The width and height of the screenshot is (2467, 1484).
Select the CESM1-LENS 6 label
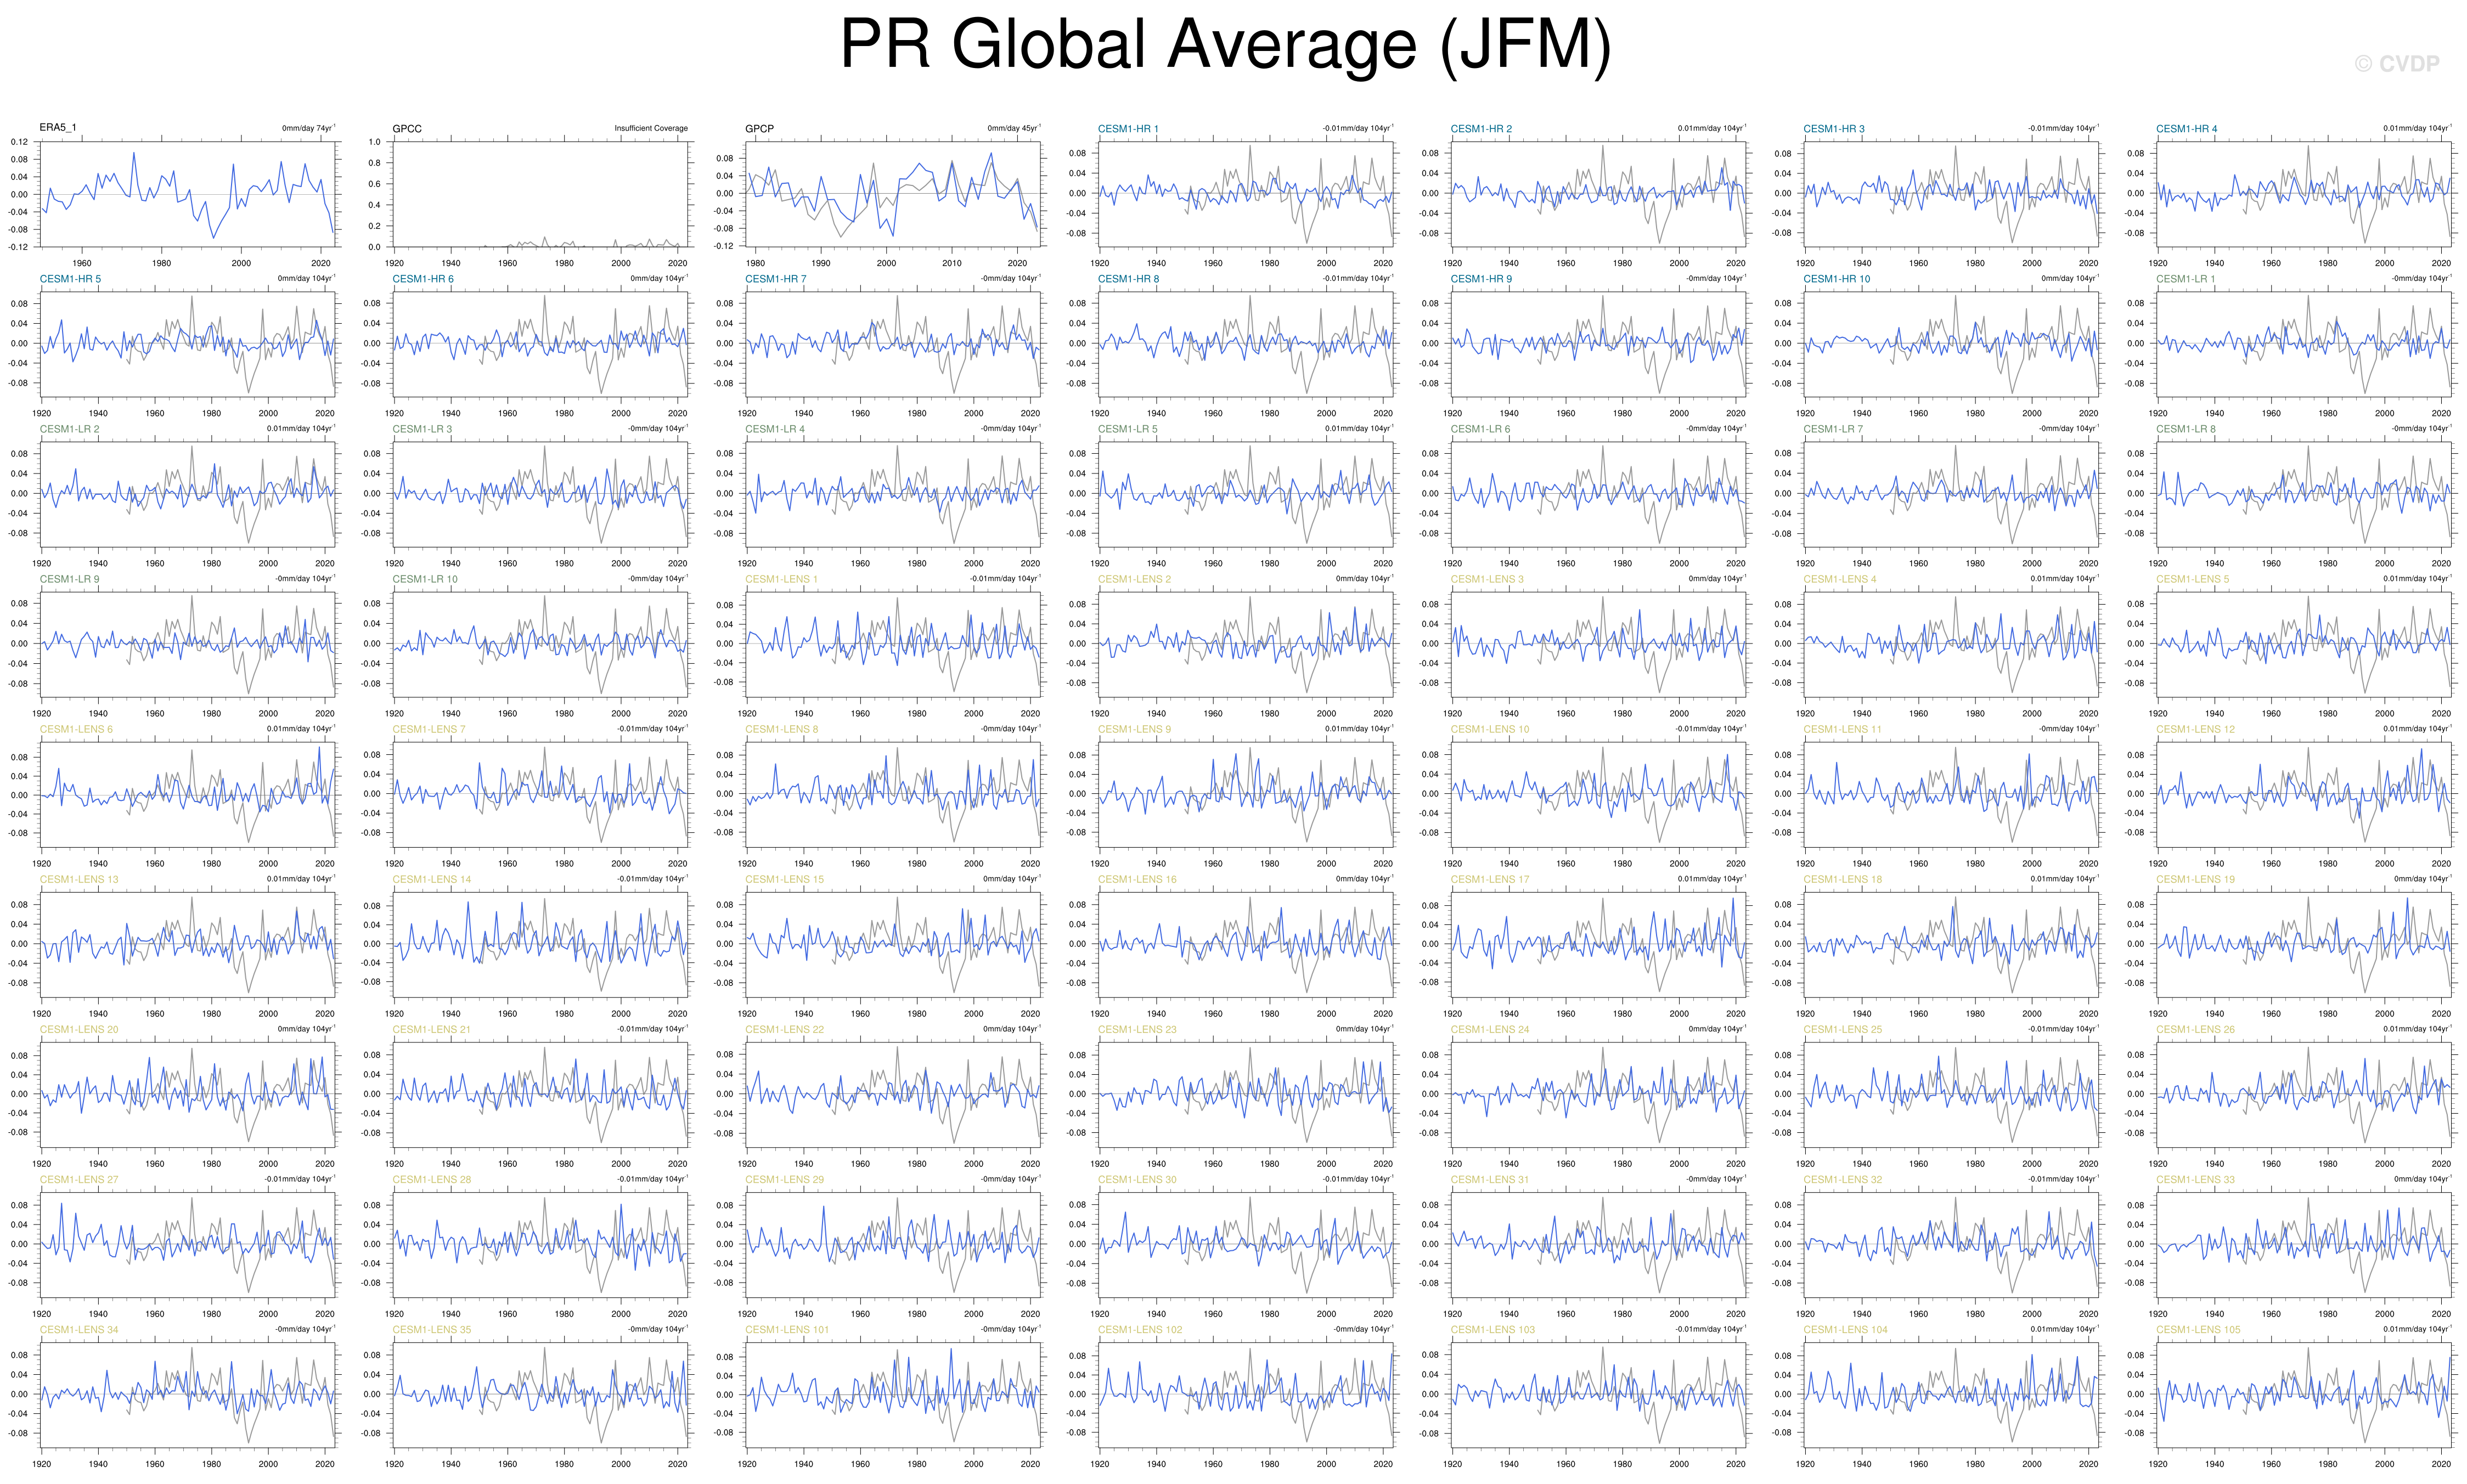pyautogui.click(x=76, y=729)
